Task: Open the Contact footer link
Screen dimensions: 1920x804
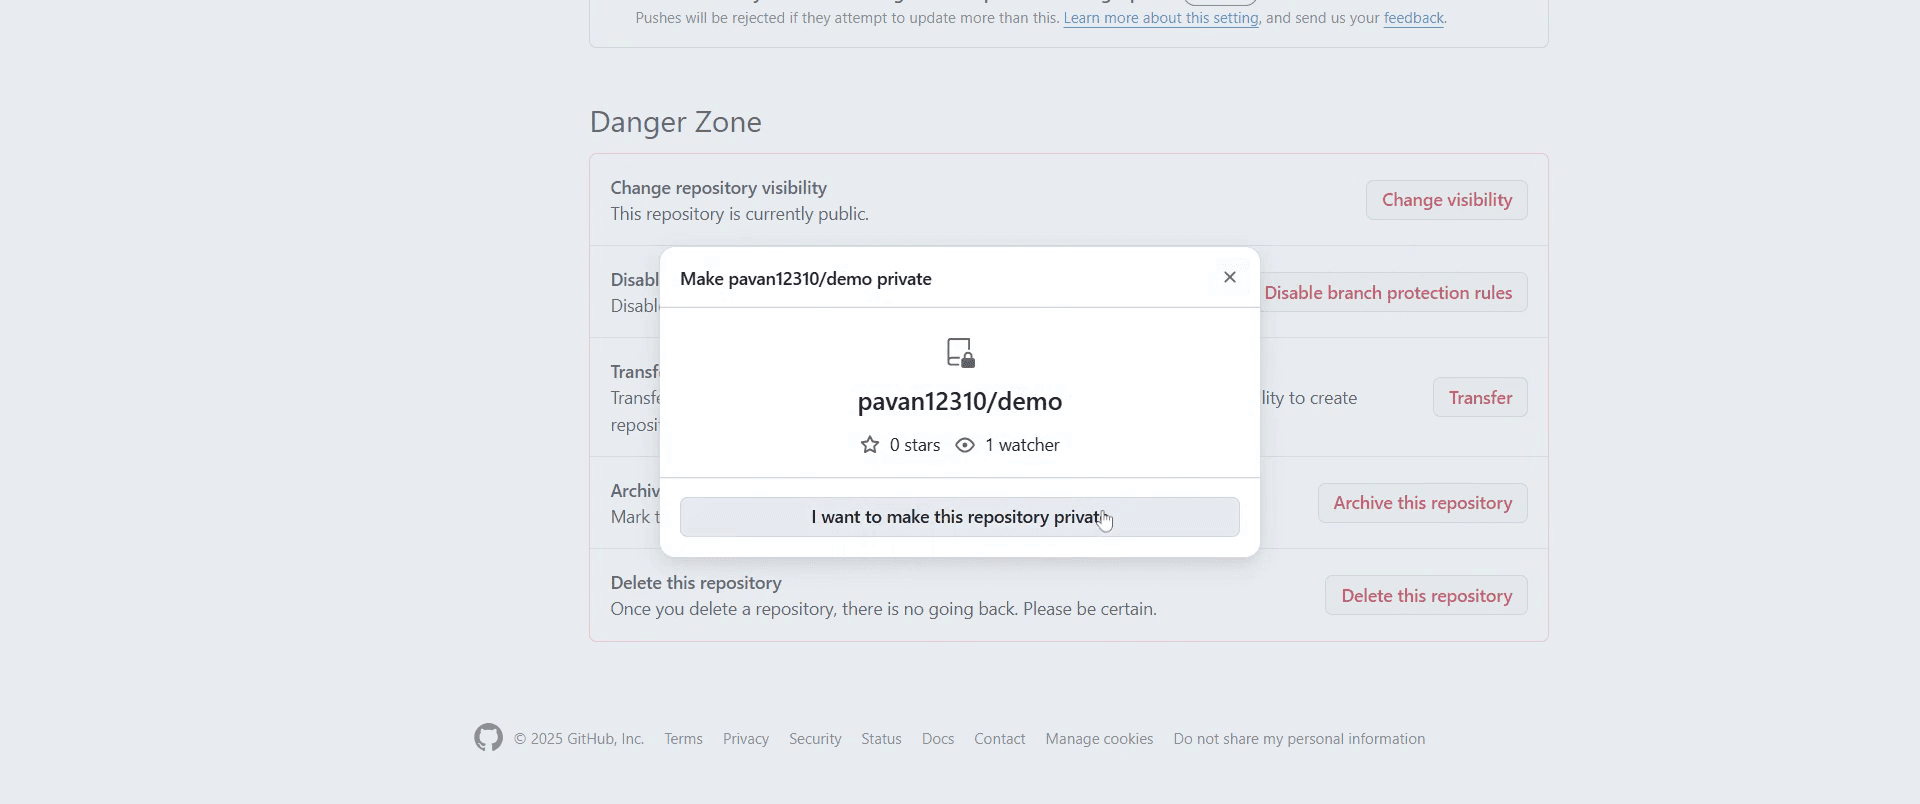Action: (x=1000, y=739)
